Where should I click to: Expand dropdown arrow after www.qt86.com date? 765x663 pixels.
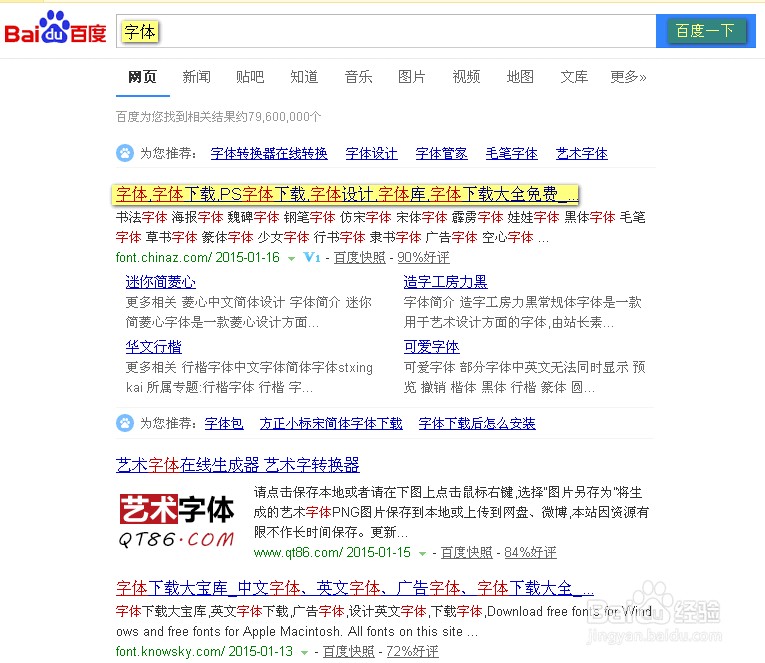[423, 554]
